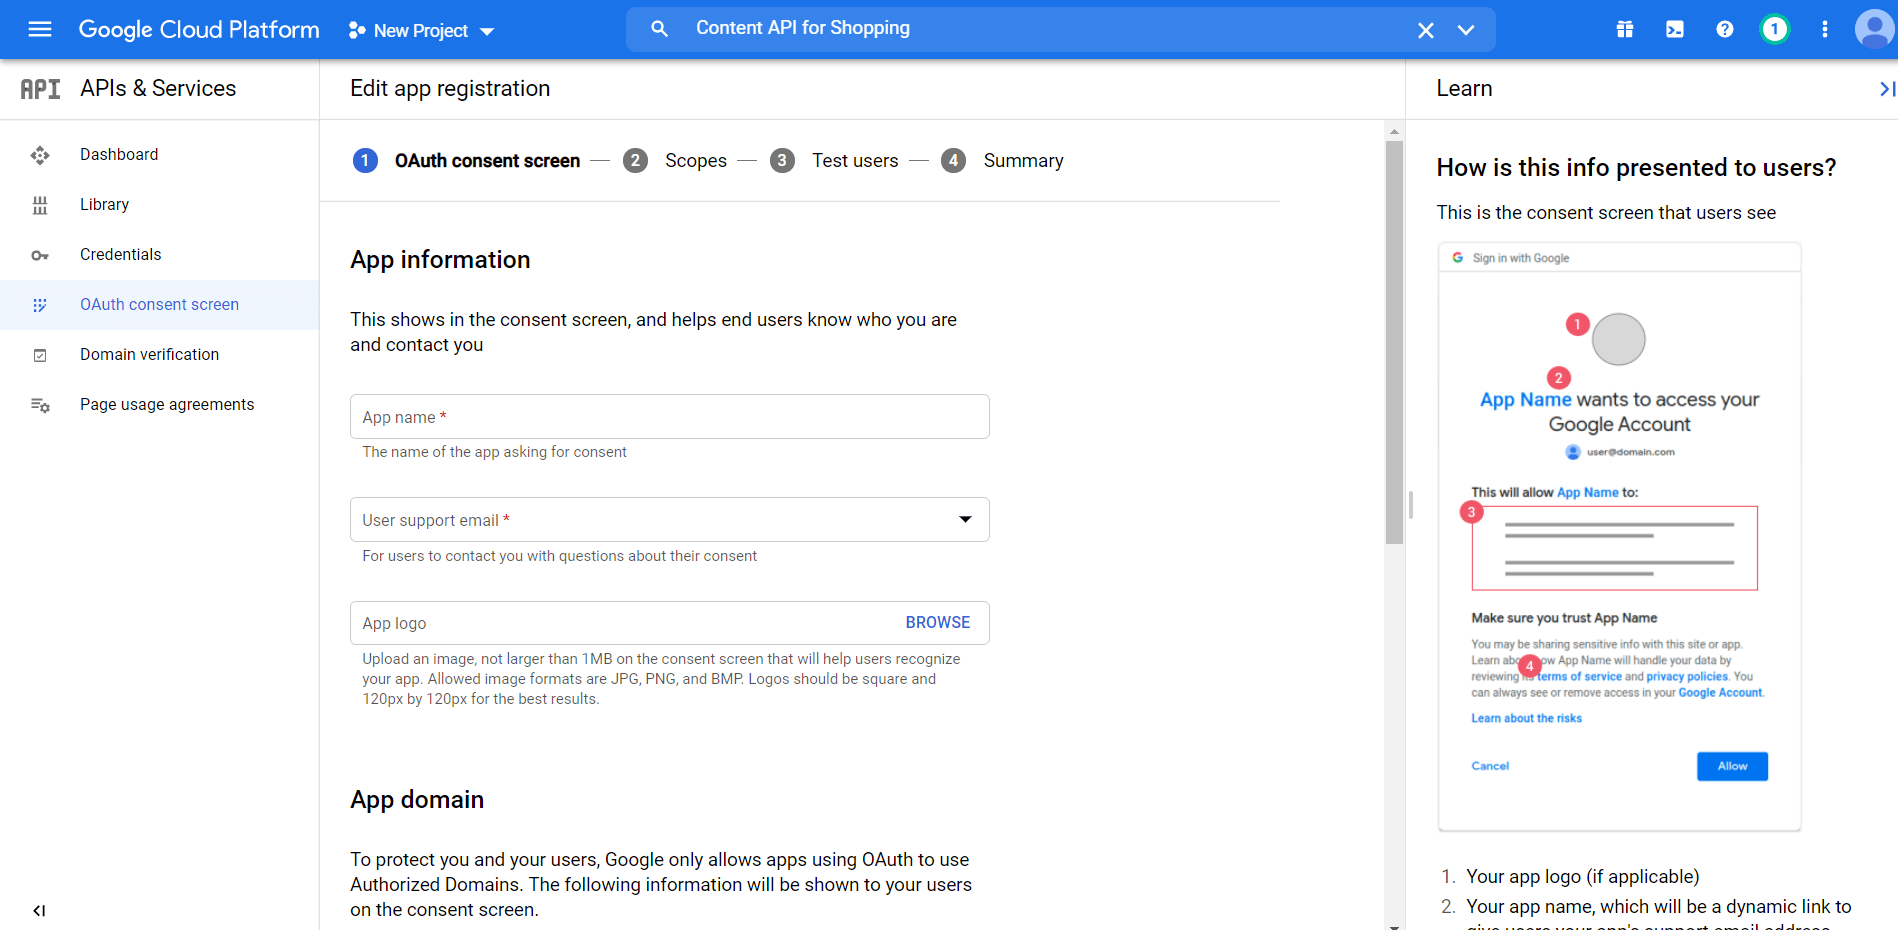
Task: Click the Credentials key icon
Action: [x=40, y=255]
